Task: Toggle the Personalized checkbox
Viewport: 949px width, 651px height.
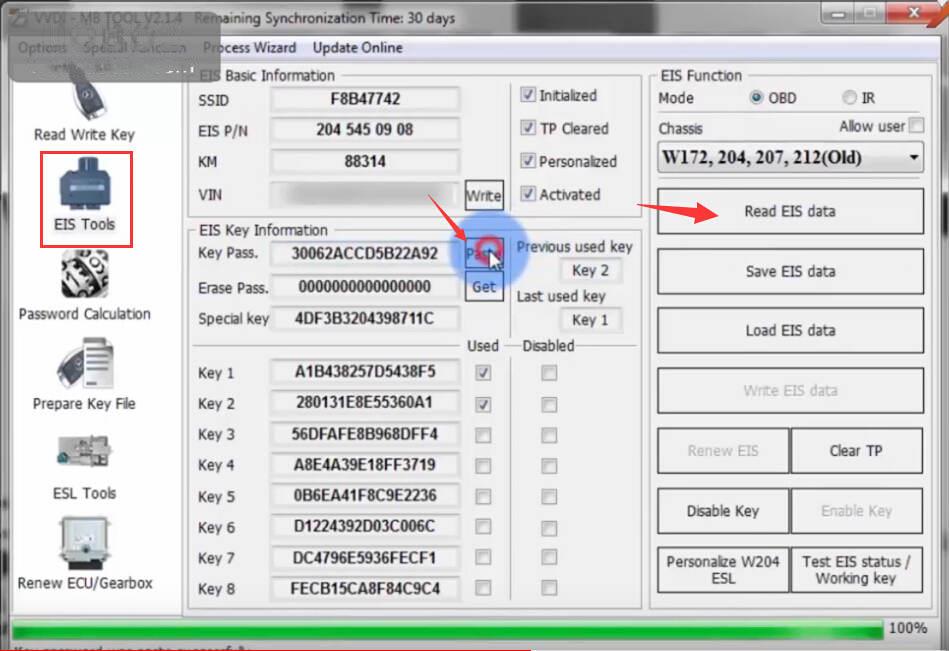Action: pos(528,160)
